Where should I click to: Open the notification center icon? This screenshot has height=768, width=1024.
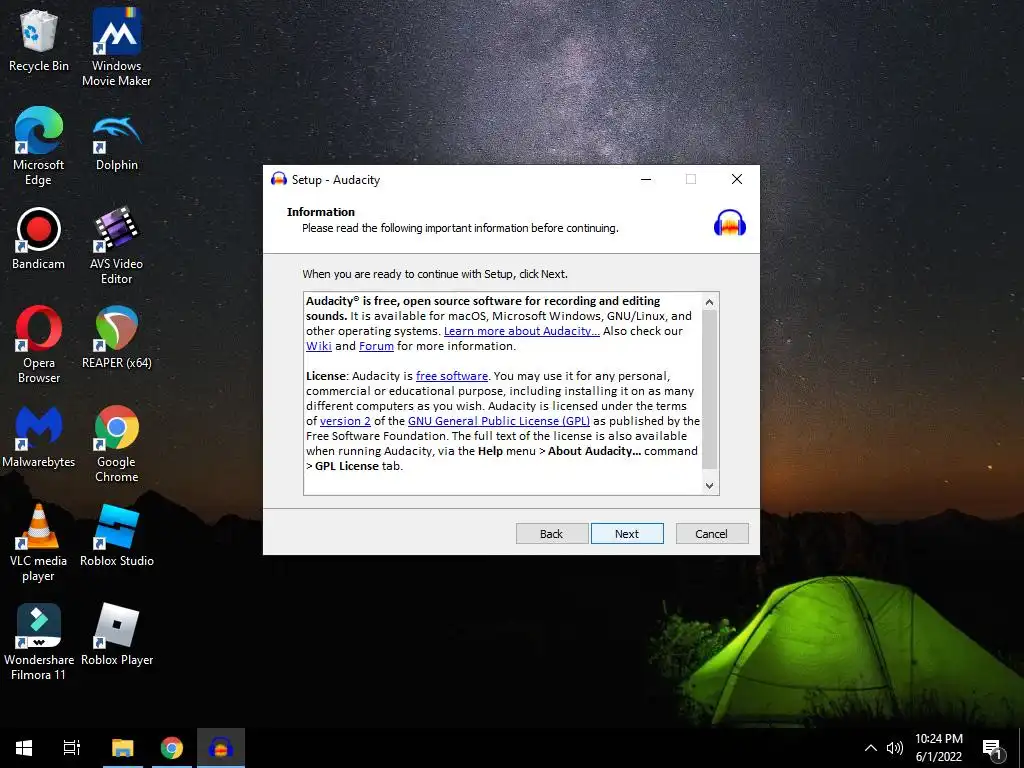(x=993, y=749)
